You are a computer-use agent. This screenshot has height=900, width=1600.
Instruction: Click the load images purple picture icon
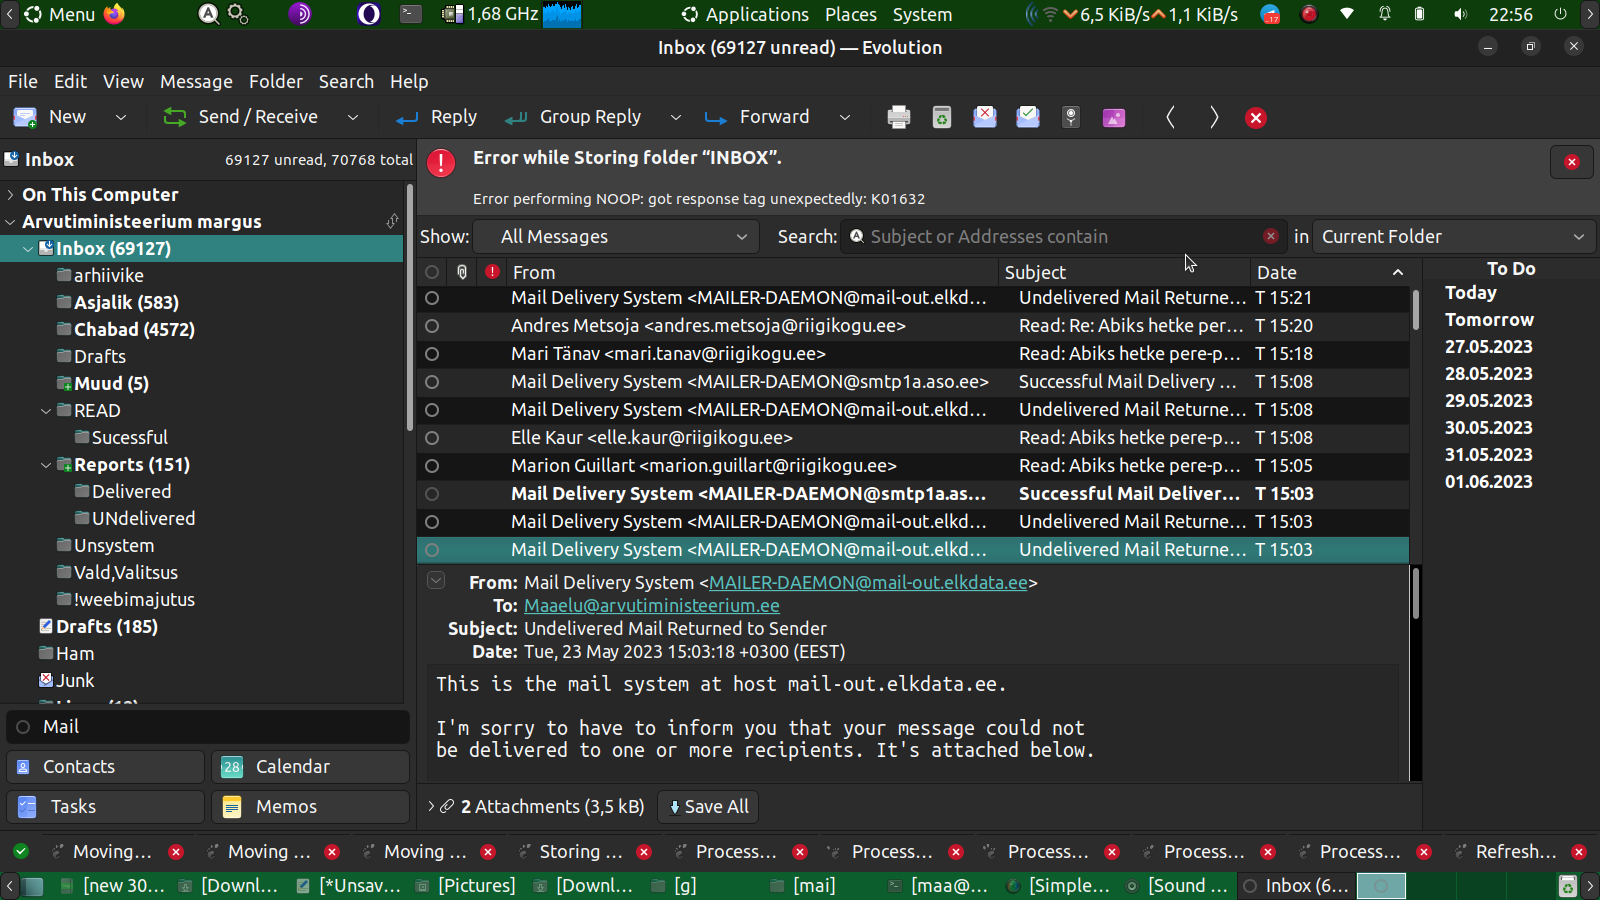(1113, 117)
